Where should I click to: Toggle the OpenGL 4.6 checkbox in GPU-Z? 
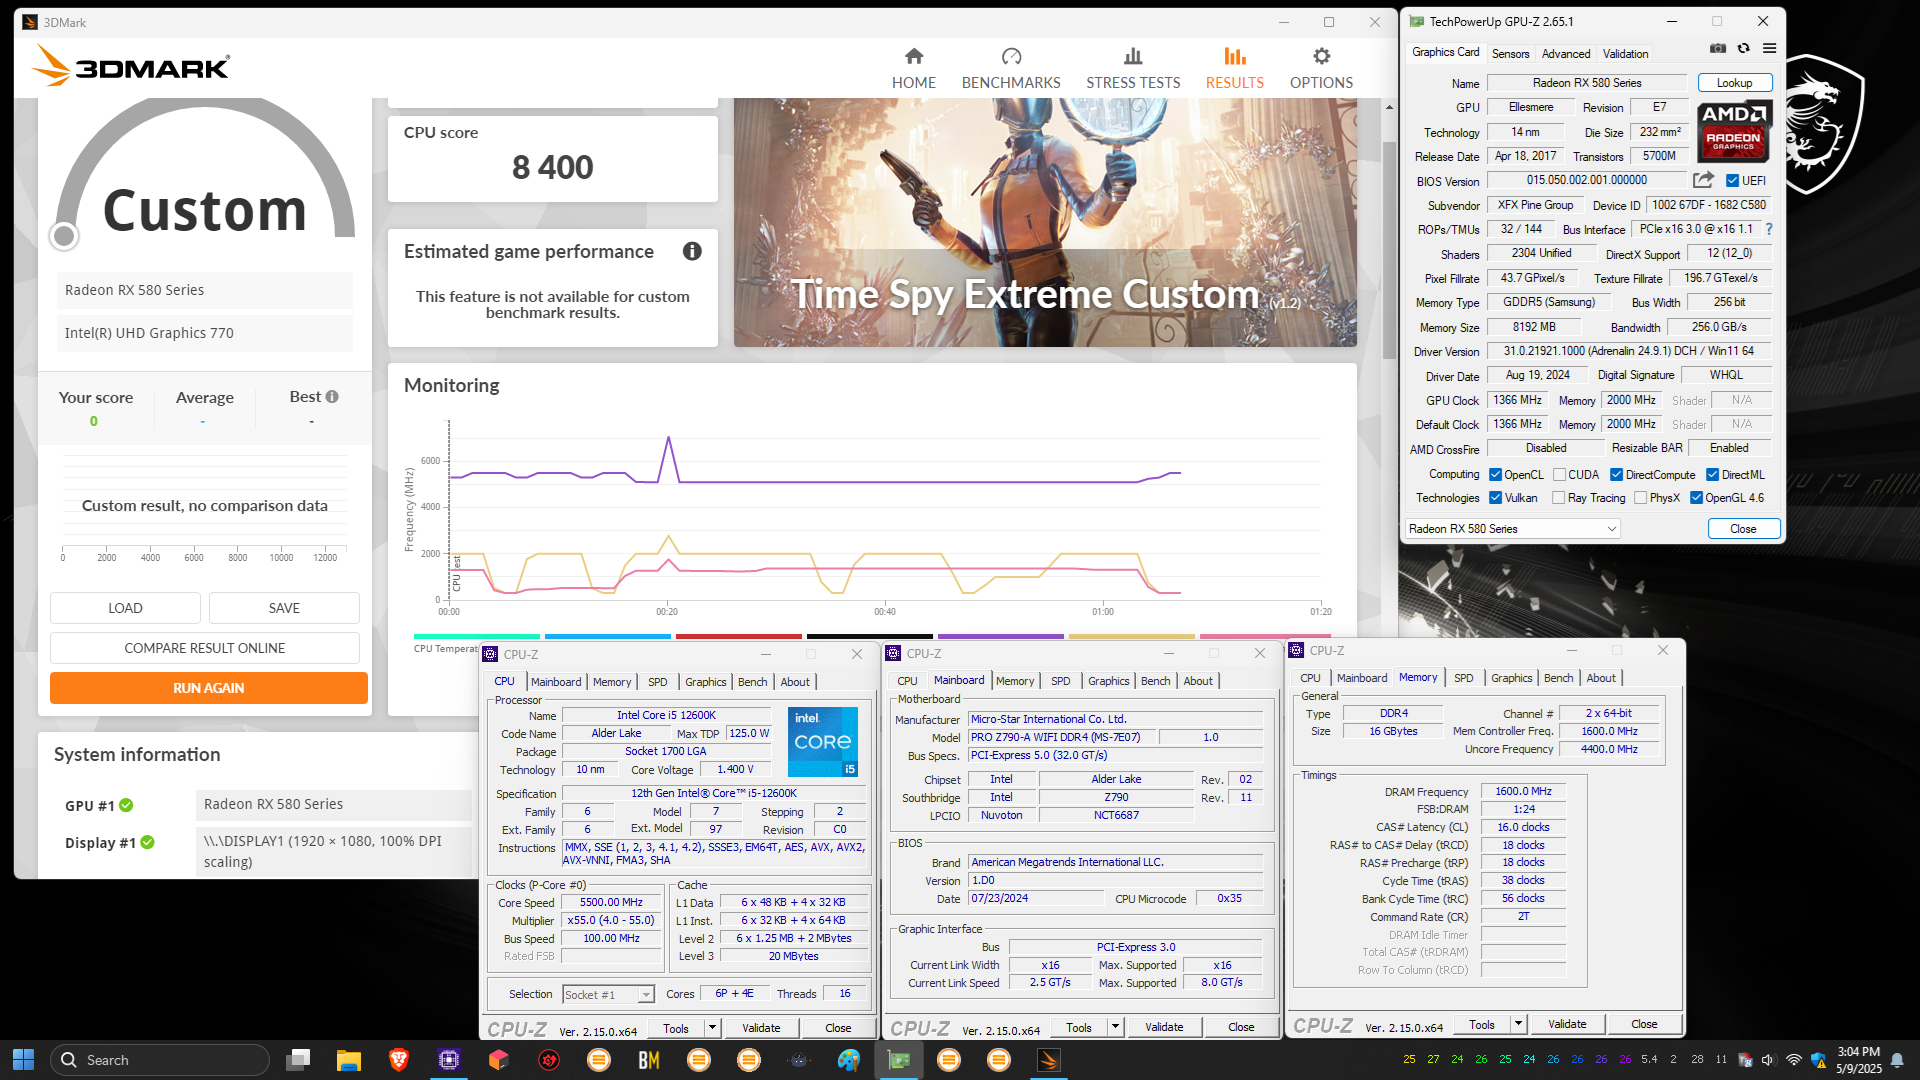(x=1696, y=498)
